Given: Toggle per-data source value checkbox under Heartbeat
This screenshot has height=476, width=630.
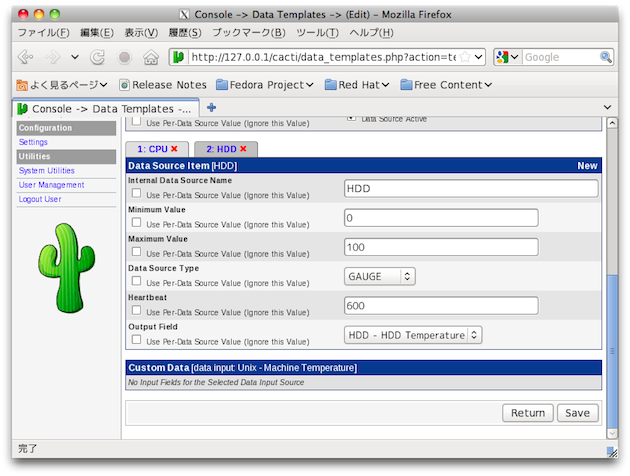Looking at the screenshot, I should pyautogui.click(x=136, y=310).
